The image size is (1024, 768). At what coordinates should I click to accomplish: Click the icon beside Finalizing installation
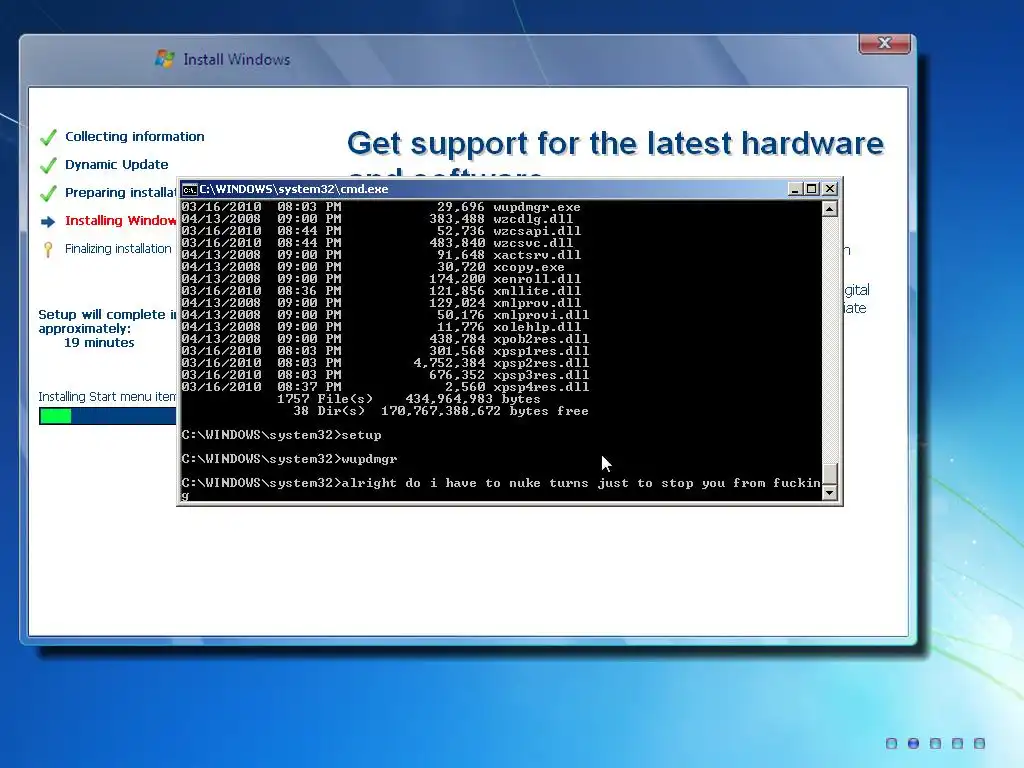point(48,249)
